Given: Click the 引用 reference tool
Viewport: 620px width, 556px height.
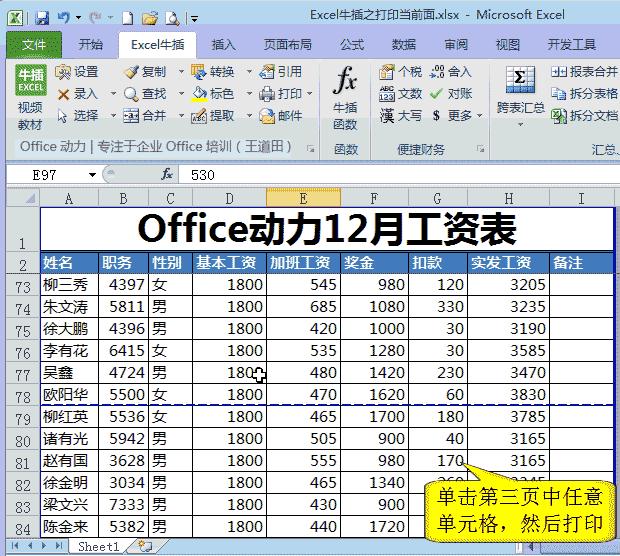Looking at the screenshot, I should tap(280, 72).
